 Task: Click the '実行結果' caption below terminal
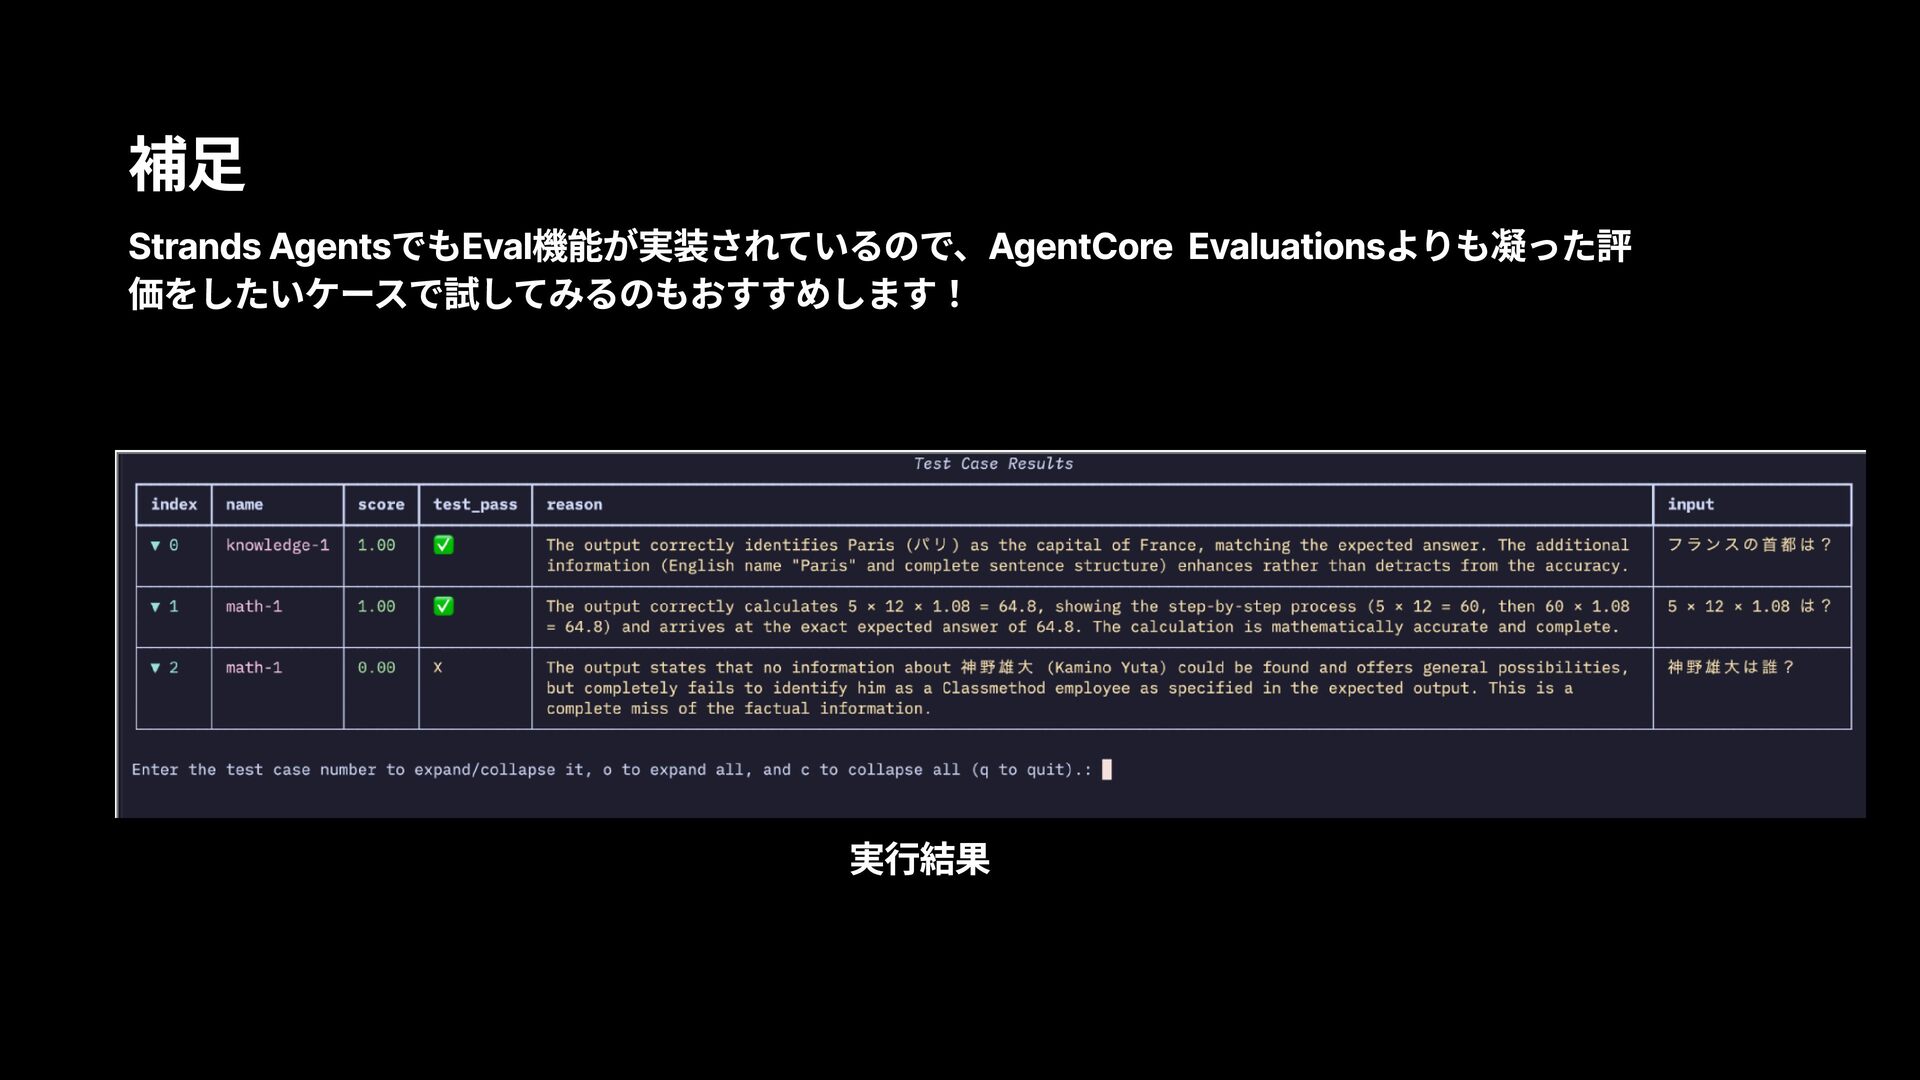coord(919,859)
